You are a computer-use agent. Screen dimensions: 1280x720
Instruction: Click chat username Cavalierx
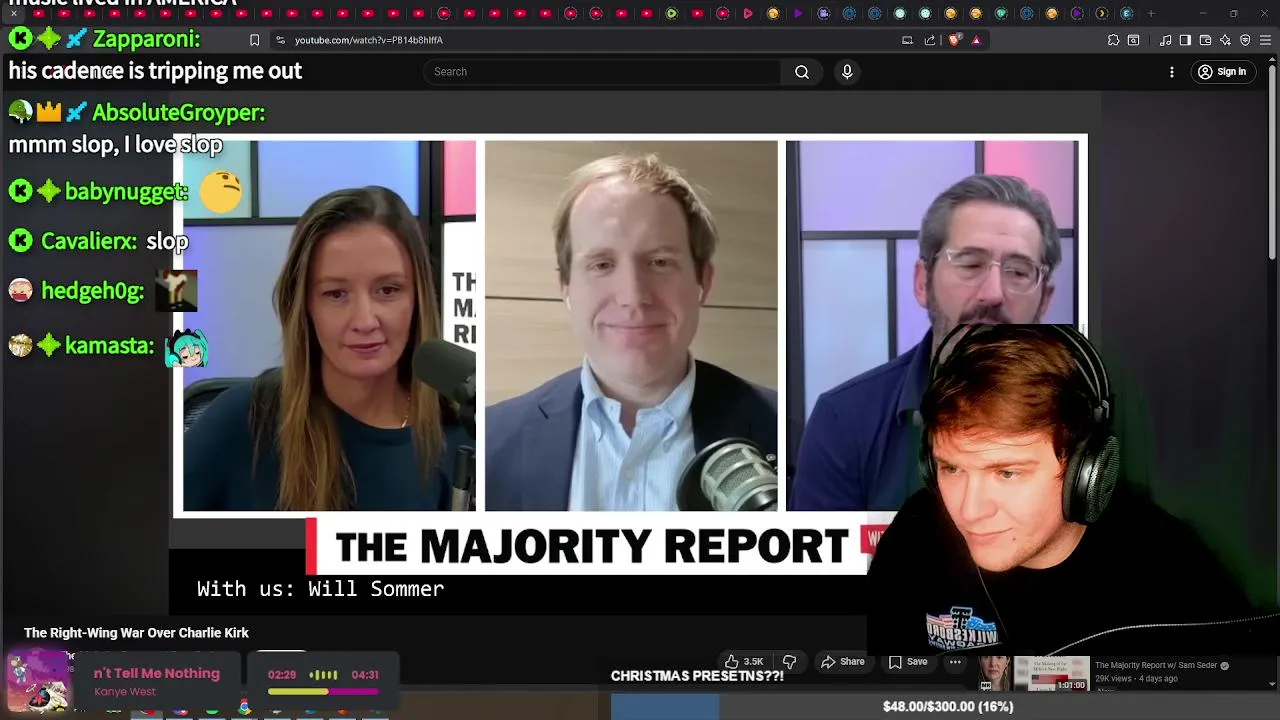click(89, 241)
